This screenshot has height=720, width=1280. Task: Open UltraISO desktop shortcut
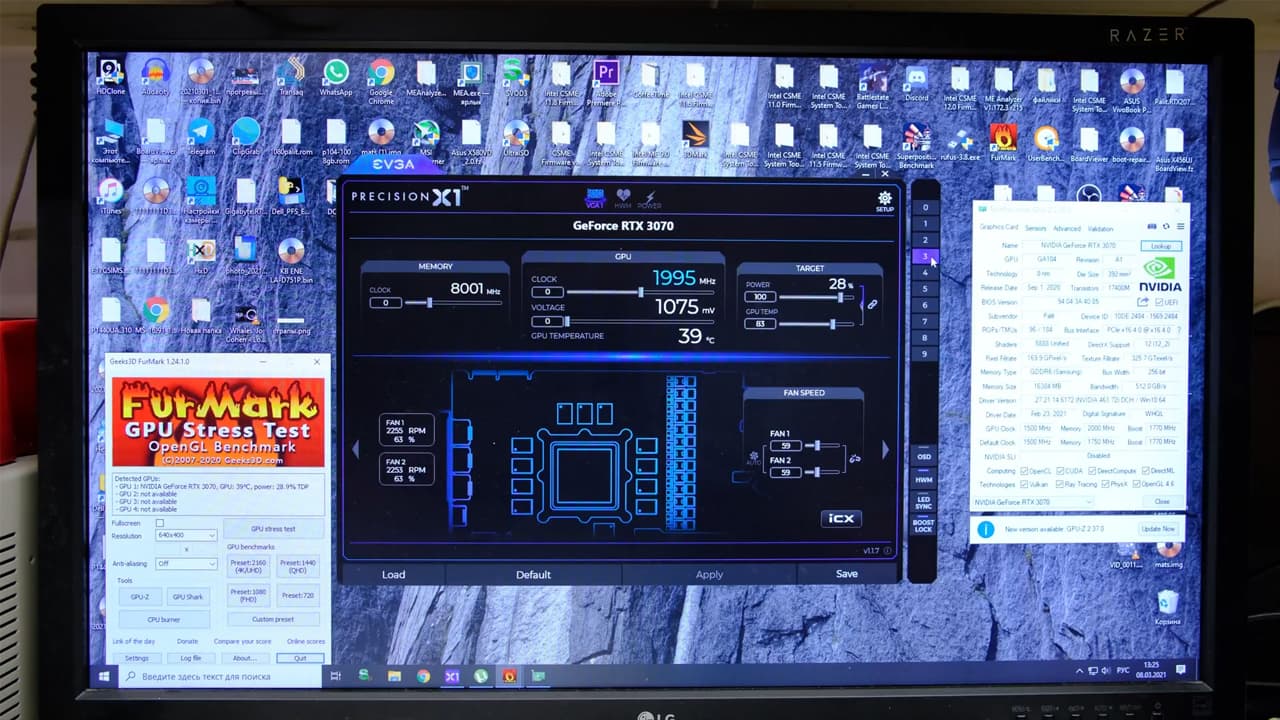[516, 139]
